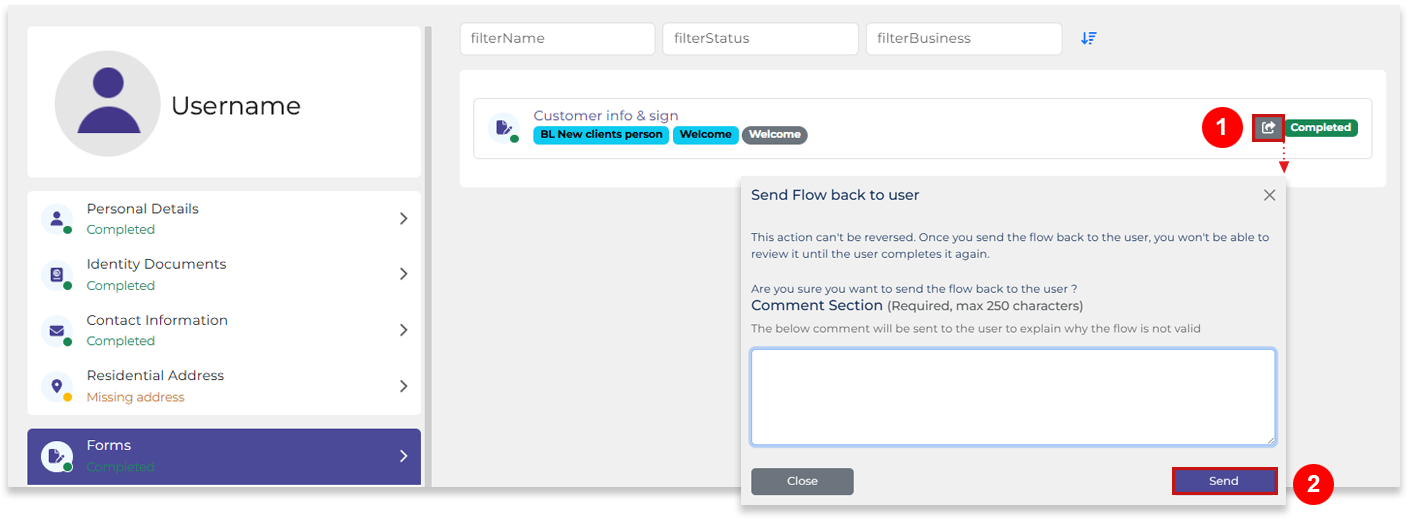Image resolution: width=1415 pixels, height=531 pixels.
Task: Click the Close button in dialog
Action: 802,481
